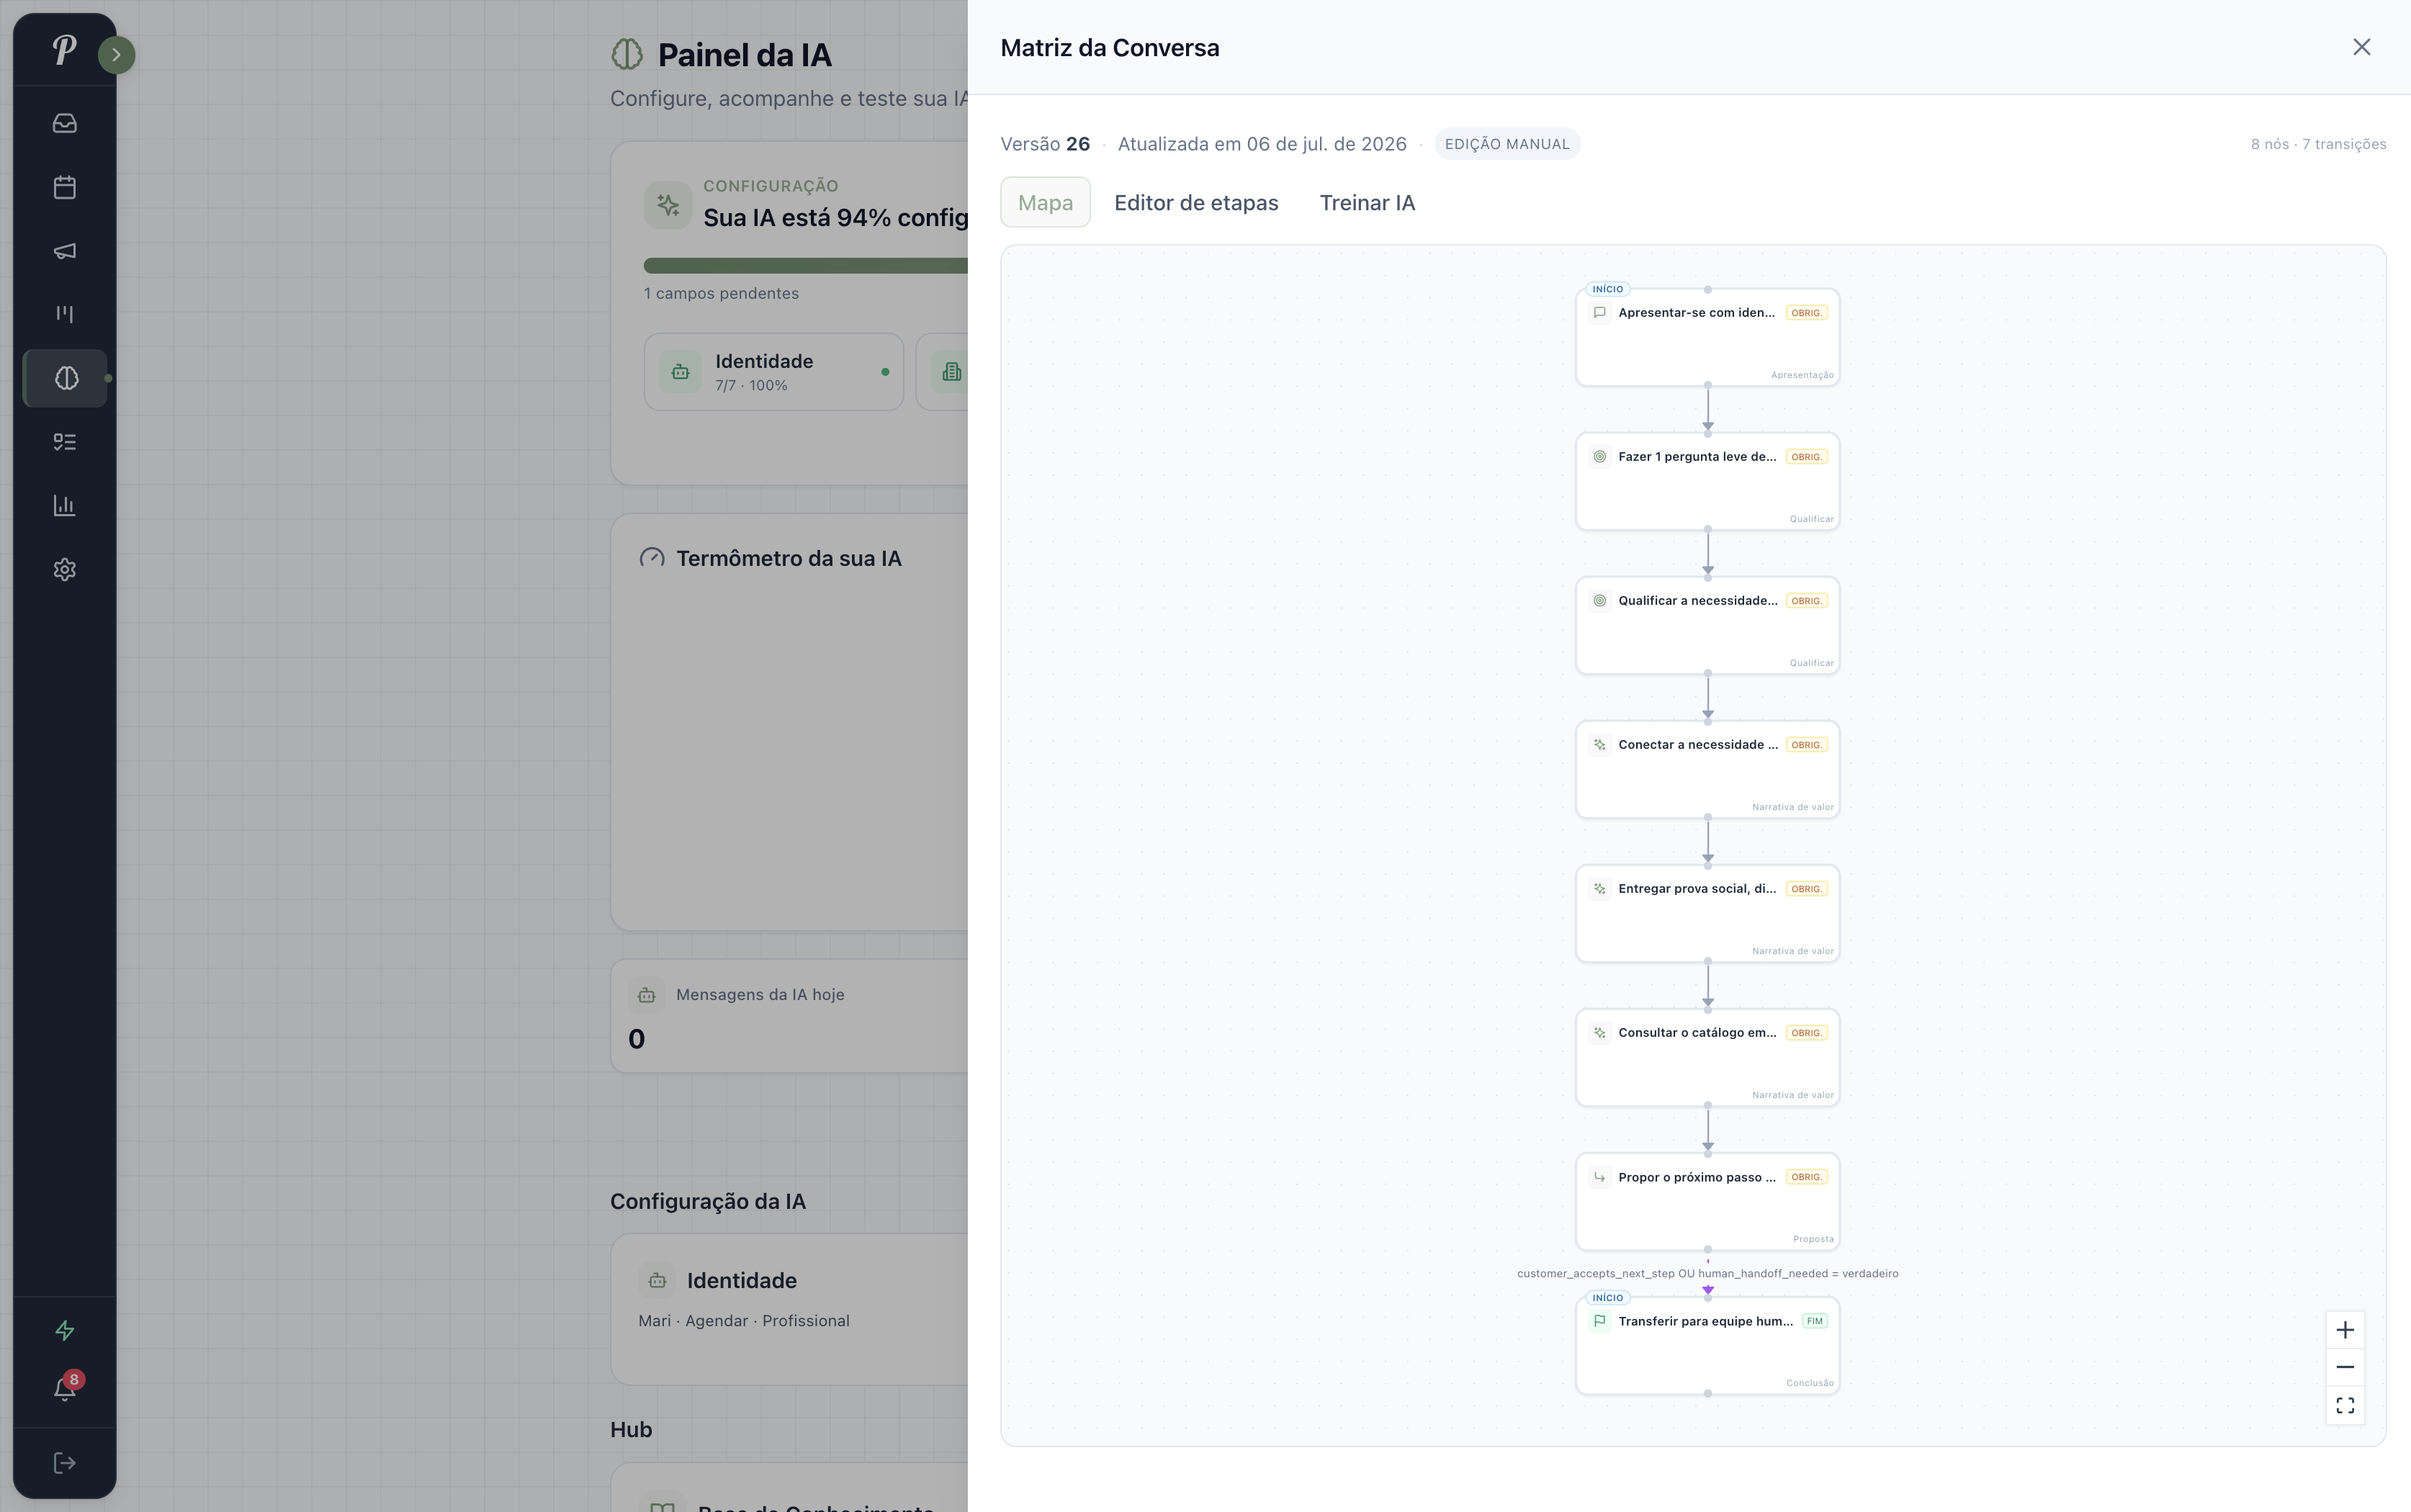The width and height of the screenshot is (2411, 1512).
Task: Click the transition label customer_accepts_next_step
Action: (1707, 1273)
